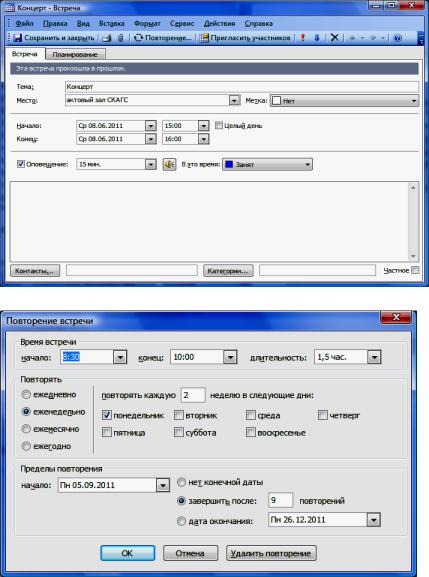Expand the Конец date dropdown
This screenshot has width=429, height=577.
(150, 139)
